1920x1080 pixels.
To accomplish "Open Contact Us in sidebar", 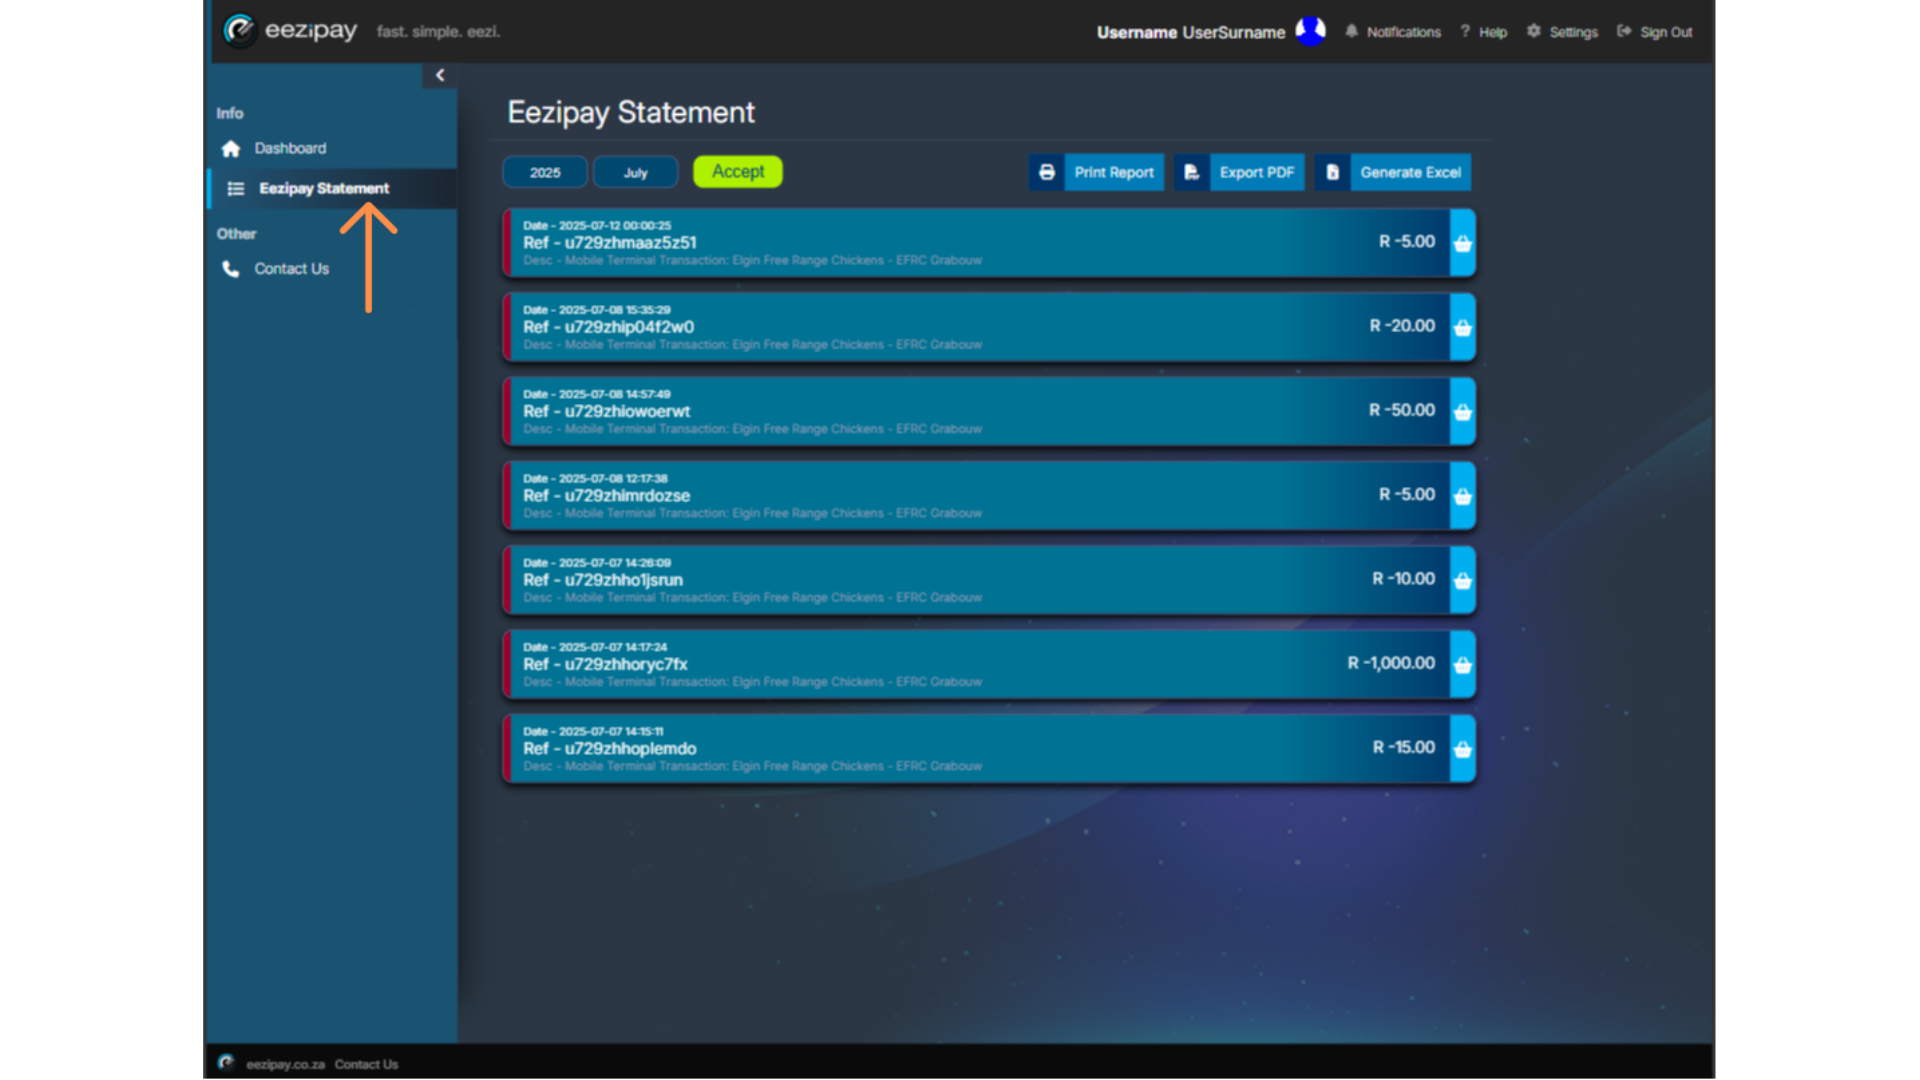I will coord(291,269).
